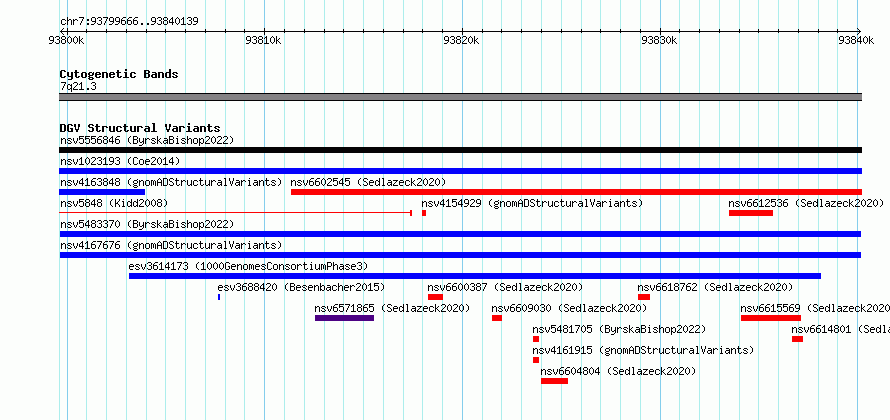Screen dimensions: 890x420
Task: Click the 93820k ruler label
Action: point(461,40)
